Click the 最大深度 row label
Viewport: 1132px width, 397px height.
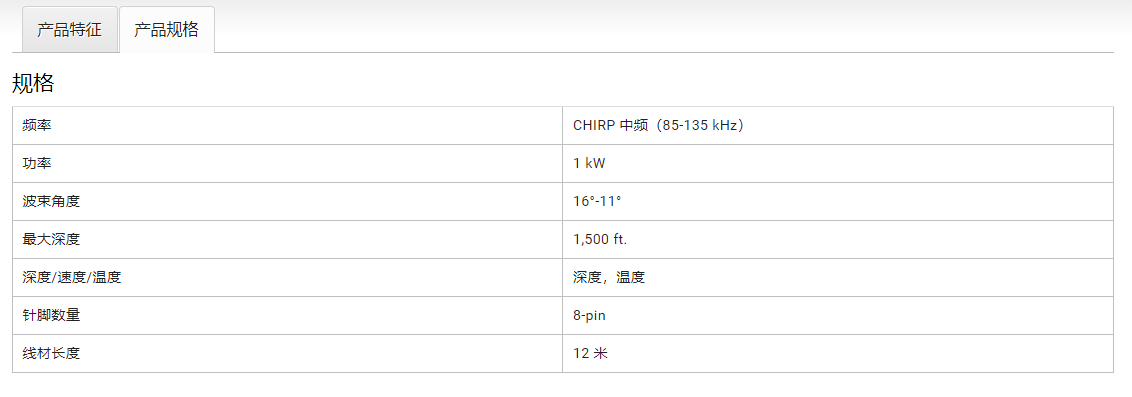[51, 239]
